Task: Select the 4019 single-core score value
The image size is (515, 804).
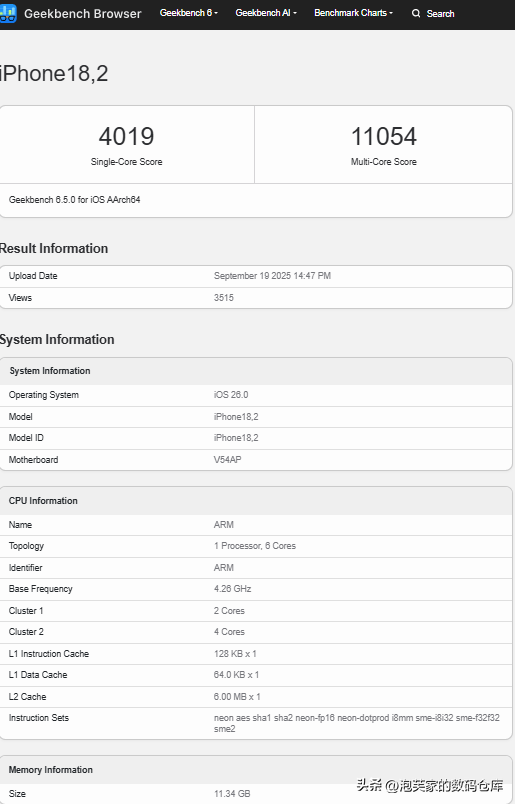Action: pyautogui.click(x=126, y=136)
